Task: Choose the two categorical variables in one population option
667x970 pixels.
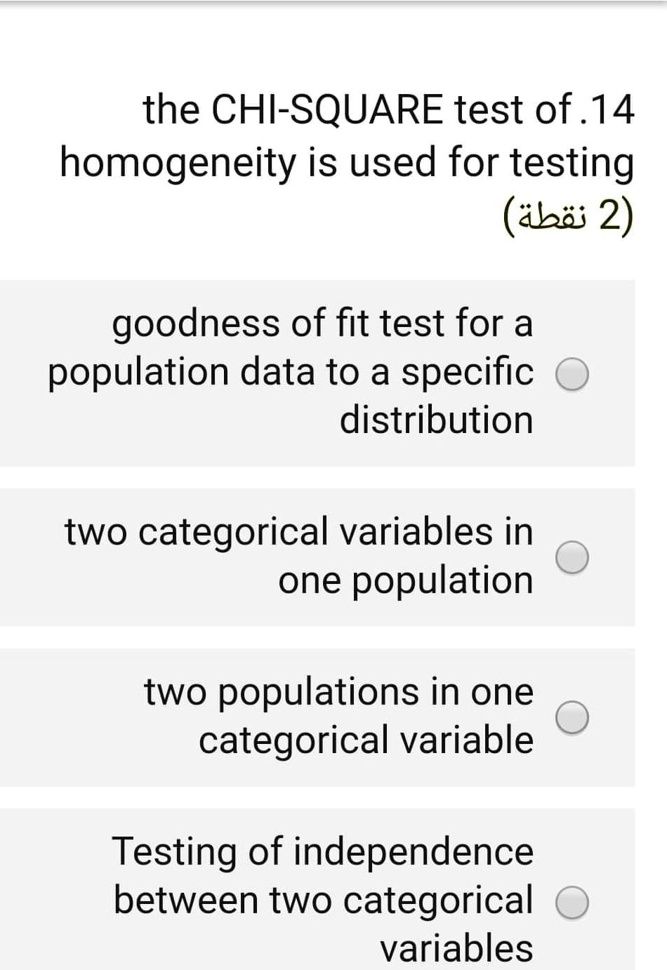Action: coord(571,556)
